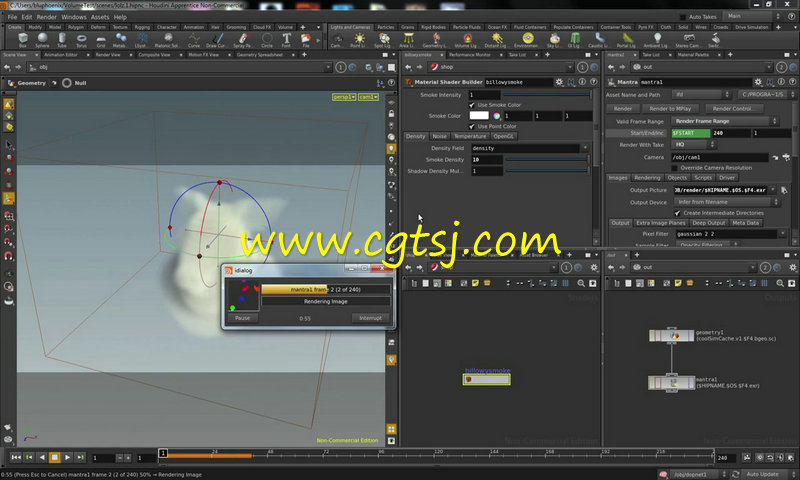Click Interrupt in idialog window
This screenshot has width=800, height=480.
(370, 318)
